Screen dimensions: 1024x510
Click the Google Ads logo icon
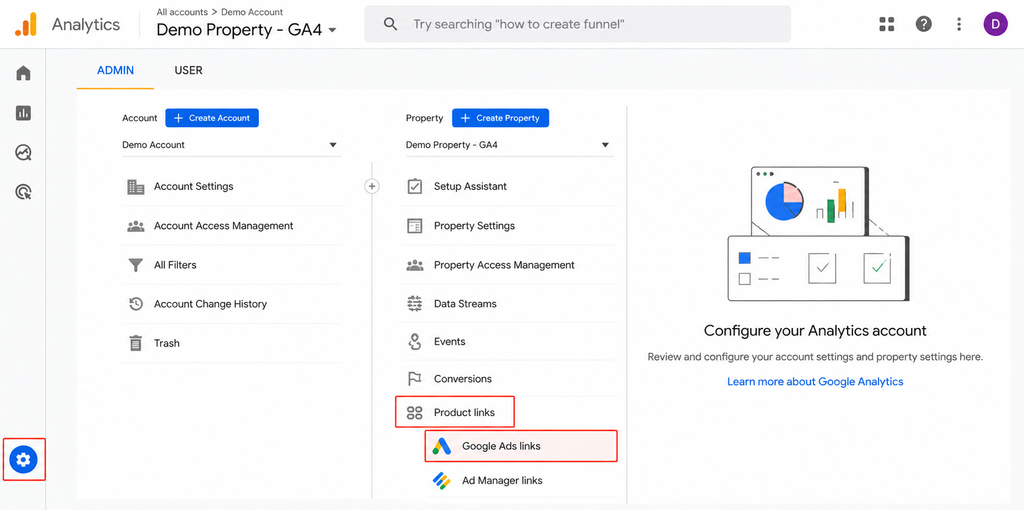coord(442,446)
